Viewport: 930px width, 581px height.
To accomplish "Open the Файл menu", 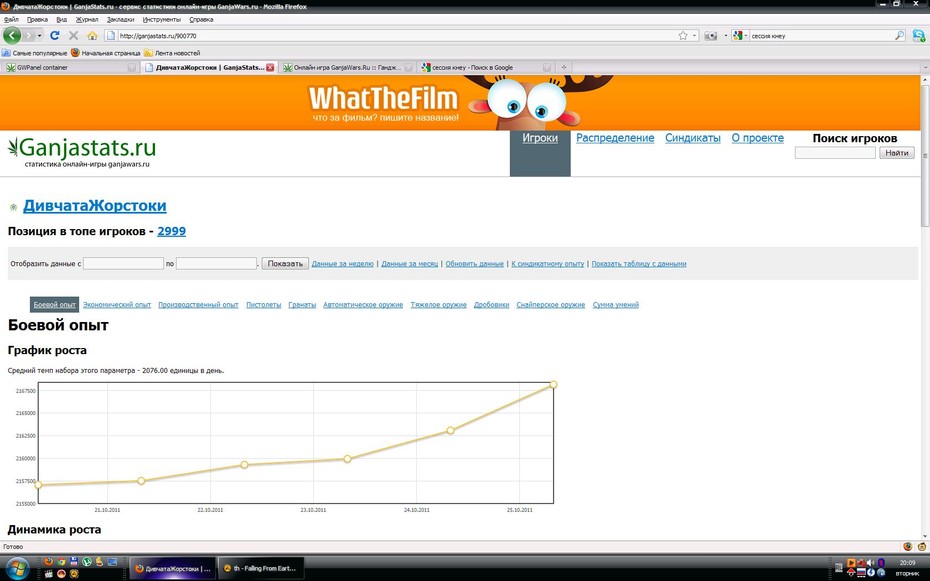I will click(x=11, y=20).
